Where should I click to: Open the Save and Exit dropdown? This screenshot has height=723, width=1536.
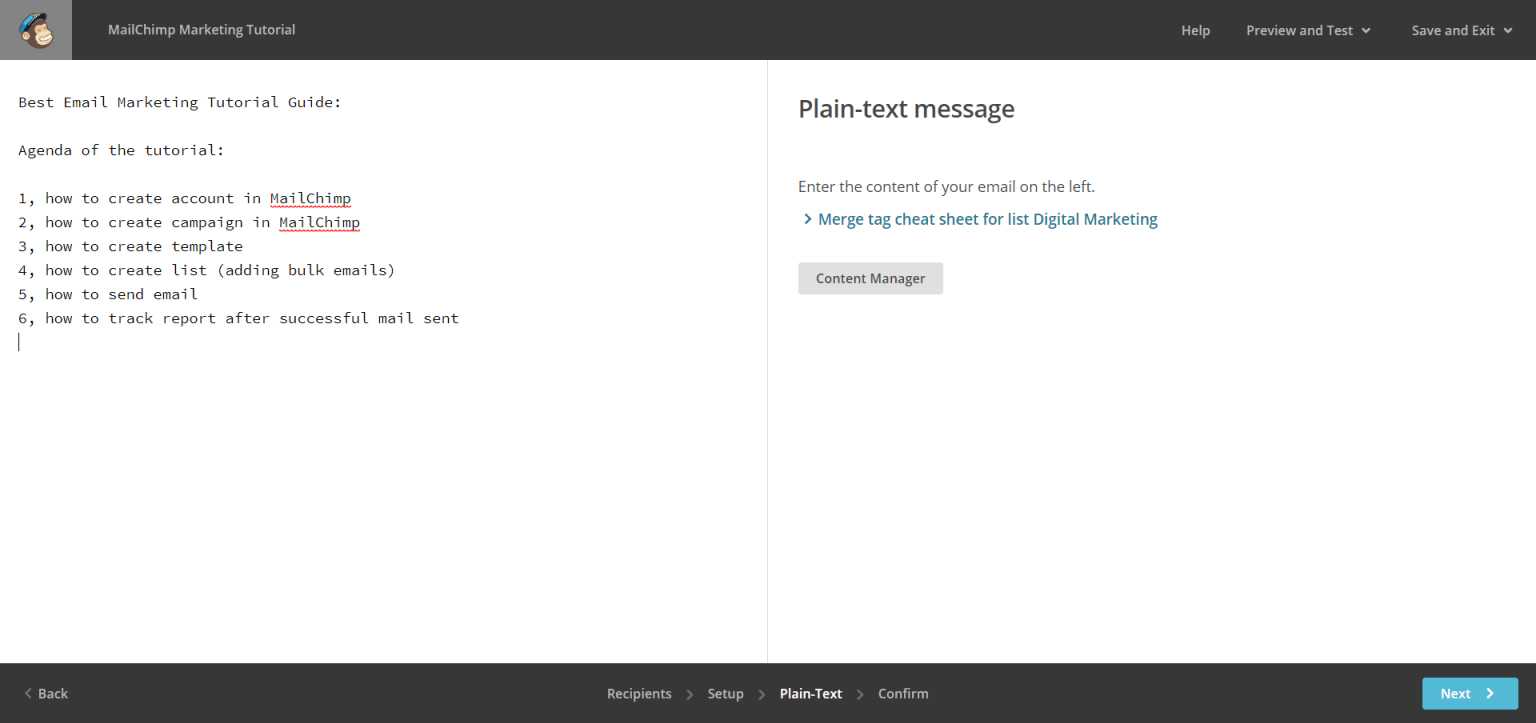click(x=1461, y=30)
